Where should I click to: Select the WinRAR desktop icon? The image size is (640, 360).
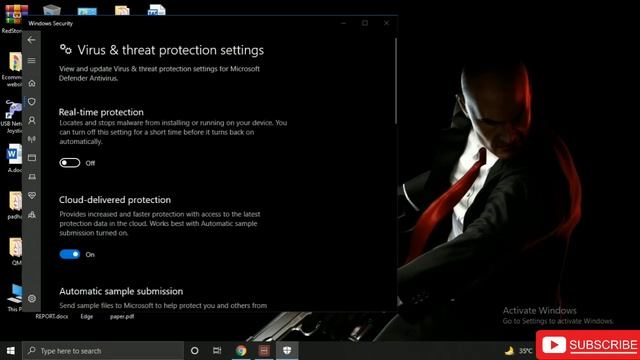[x=16, y=15]
